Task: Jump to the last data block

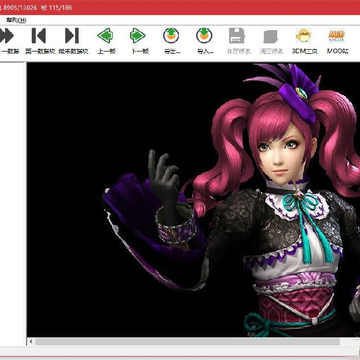Action: pyautogui.click(x=72, y=36)
